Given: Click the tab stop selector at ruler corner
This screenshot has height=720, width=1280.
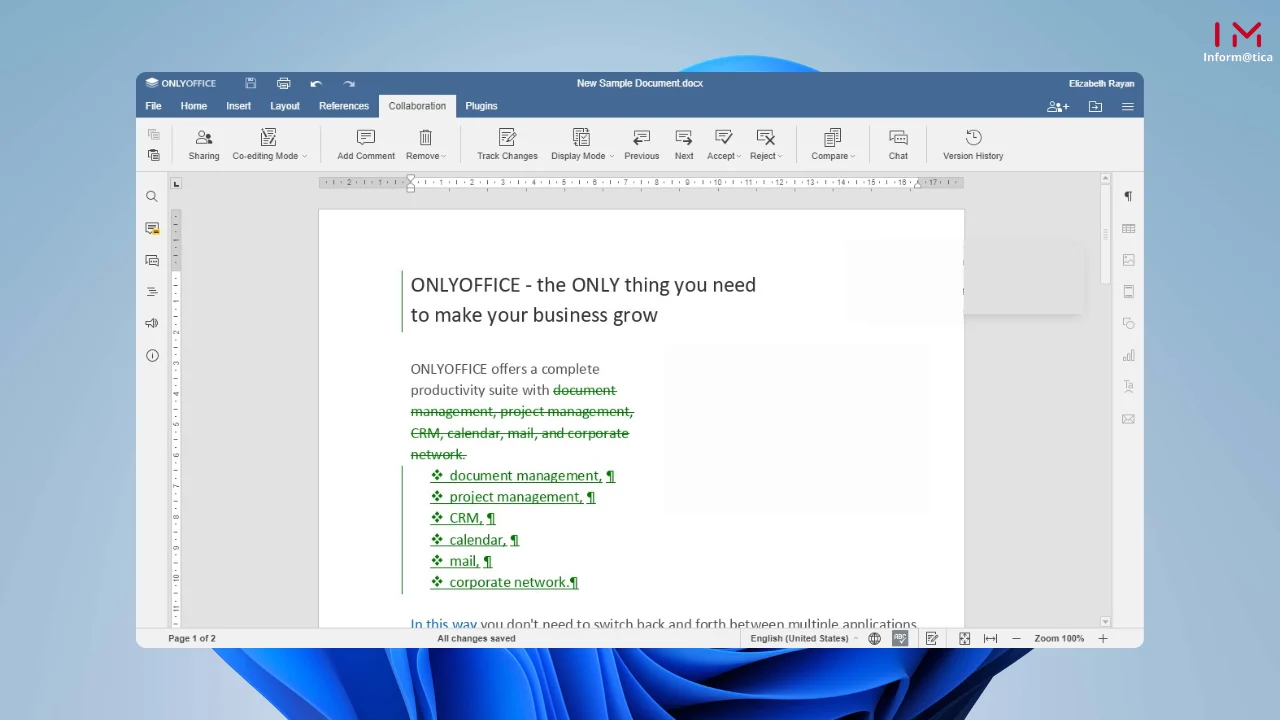Looking at the screenshot, I should point(176,184).
